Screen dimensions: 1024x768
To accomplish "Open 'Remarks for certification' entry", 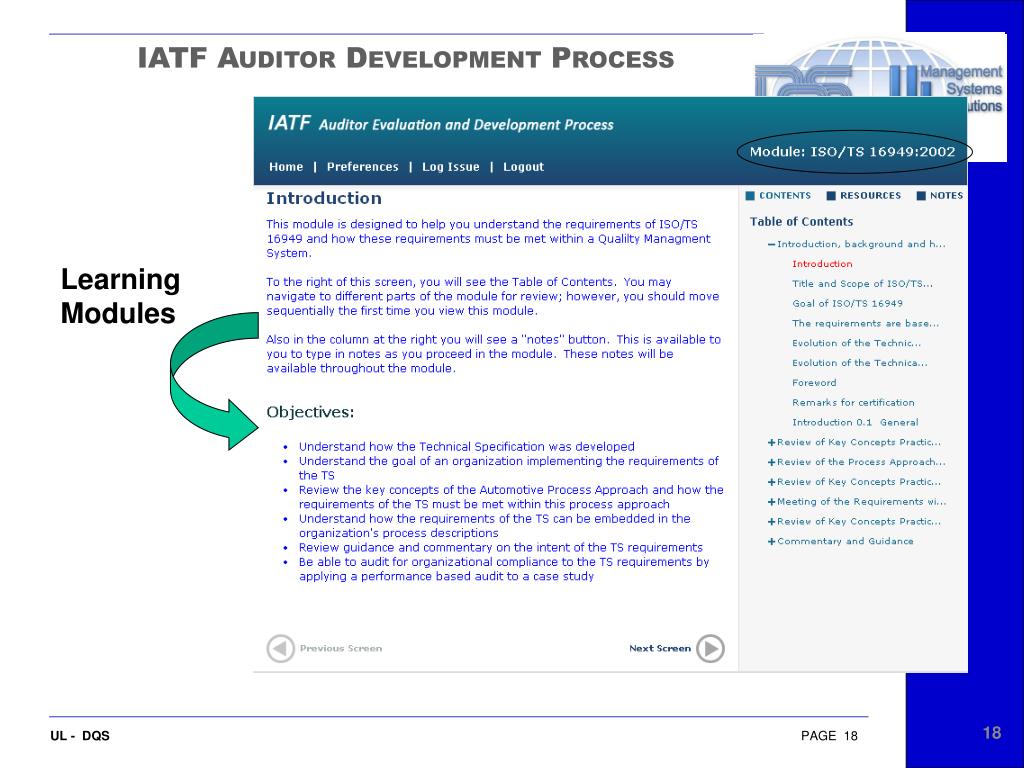I will [x=853, y=402].
